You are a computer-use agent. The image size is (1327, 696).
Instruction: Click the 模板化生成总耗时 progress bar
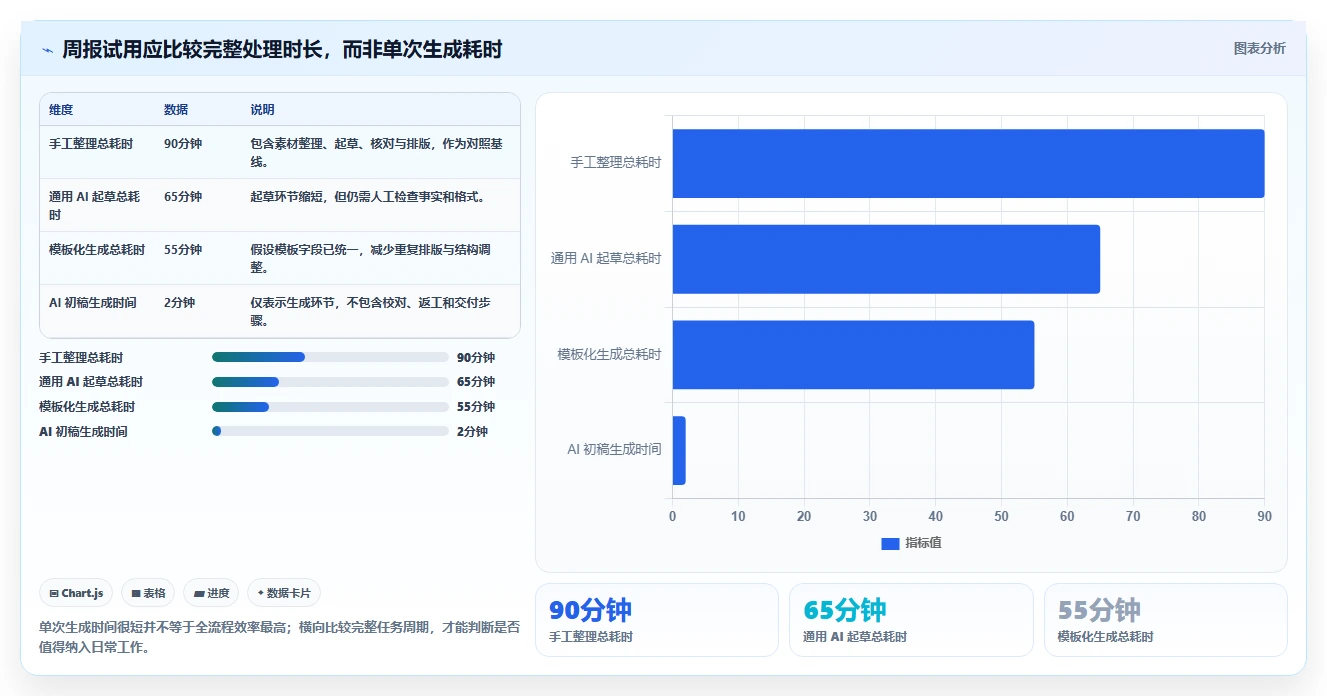tap(330, 407)
